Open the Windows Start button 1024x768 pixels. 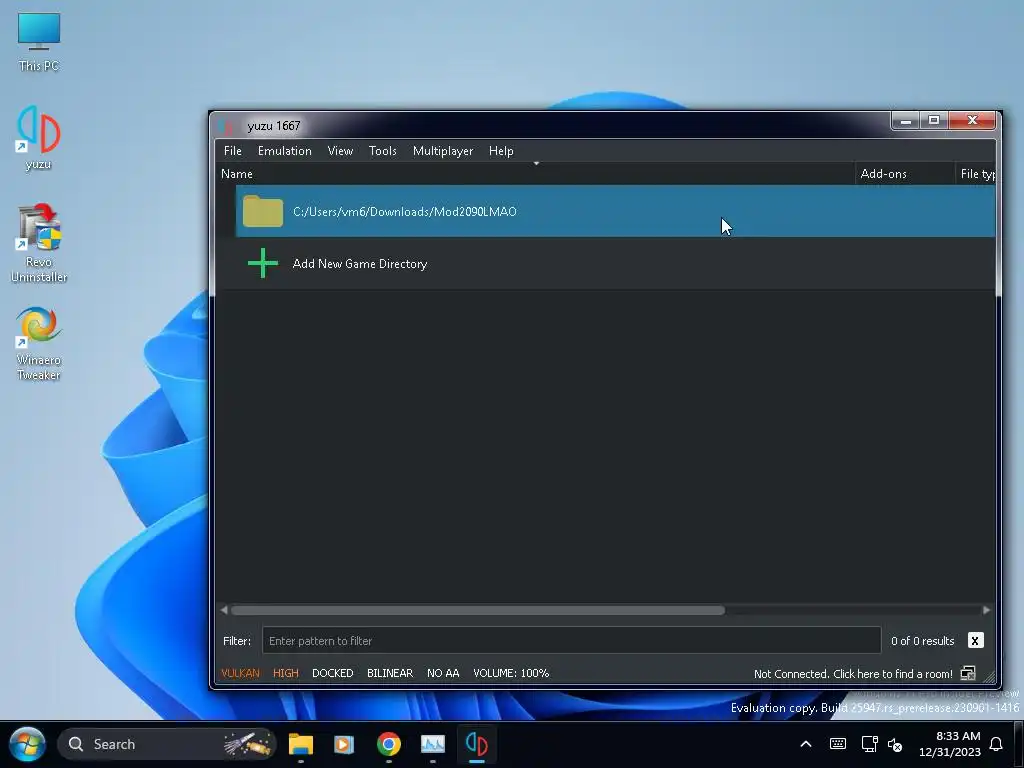click(27, 744)
